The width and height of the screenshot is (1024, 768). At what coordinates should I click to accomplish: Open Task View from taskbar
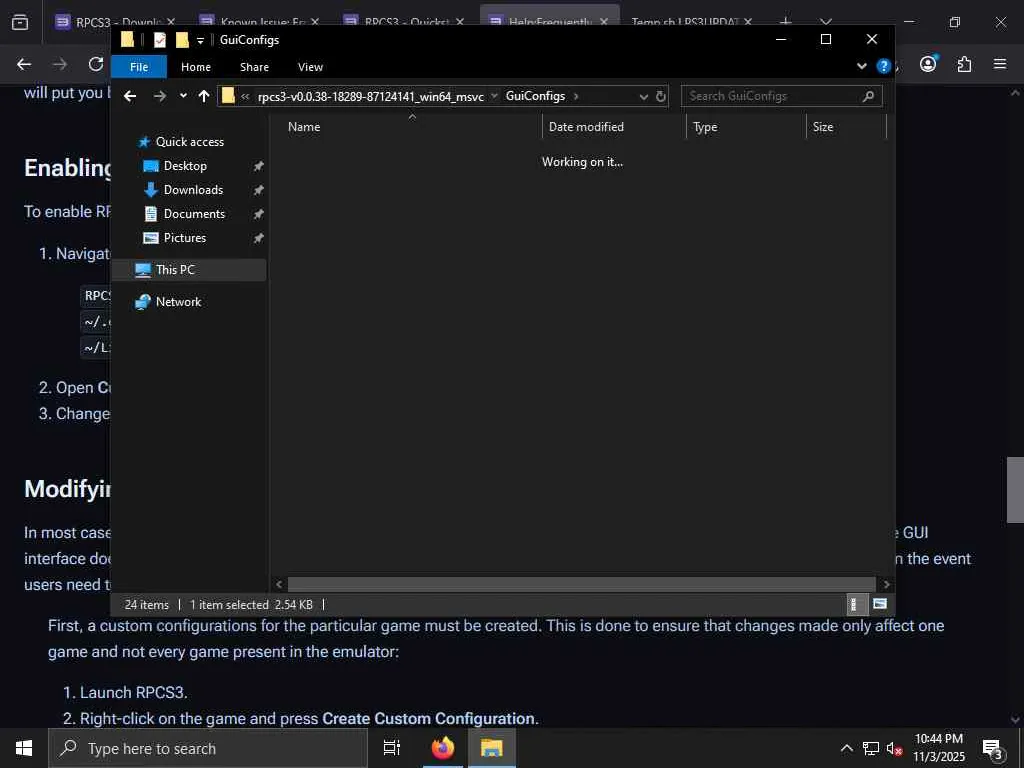pos(392,748)
